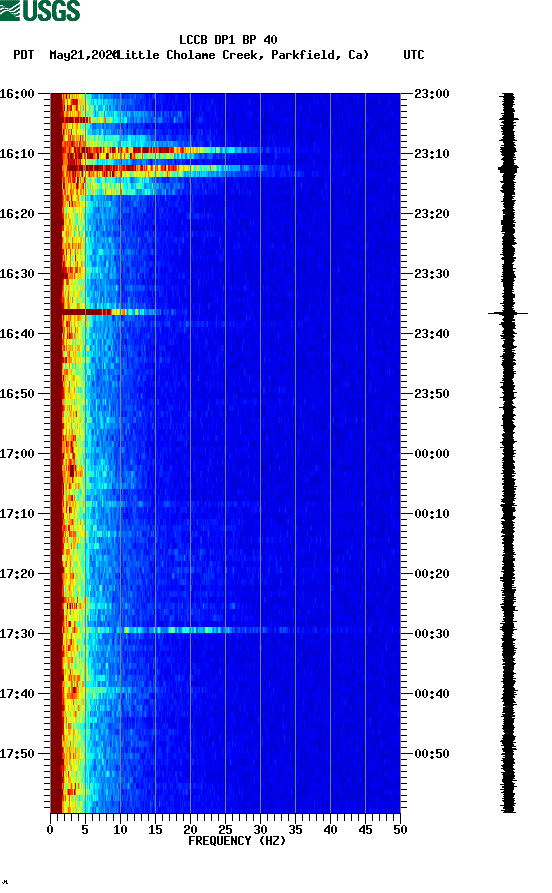
Task: Click the 15 Hz frequency tick label
Action: pyautogui.click(x=155, y=830)
